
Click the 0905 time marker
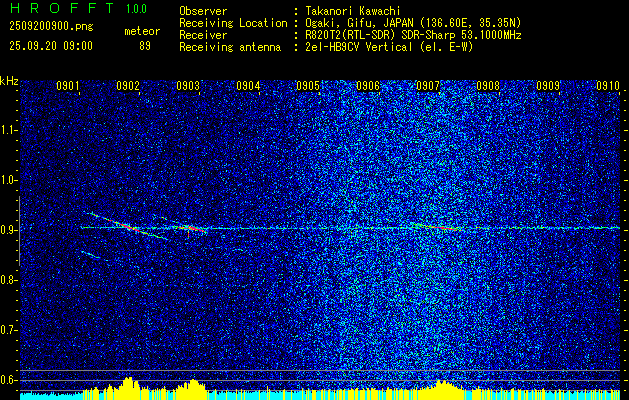[x=308, y=85]
